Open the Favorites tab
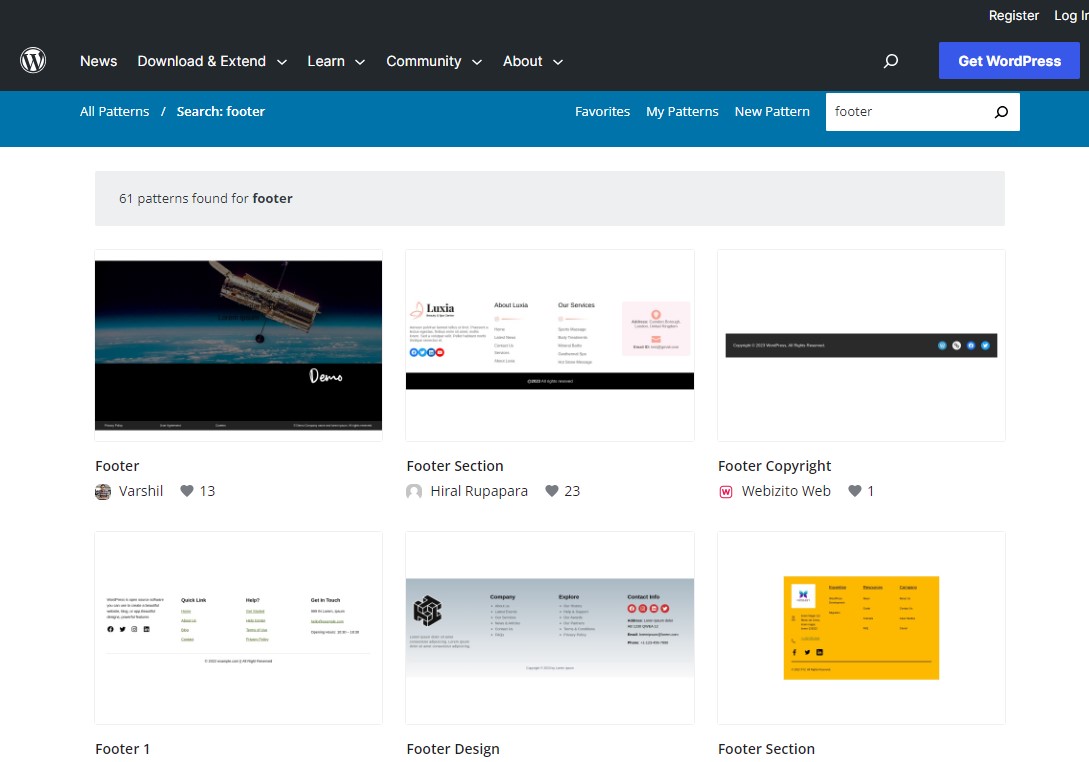The width and height of the screenshot is (1089, 762). (602, 112)
